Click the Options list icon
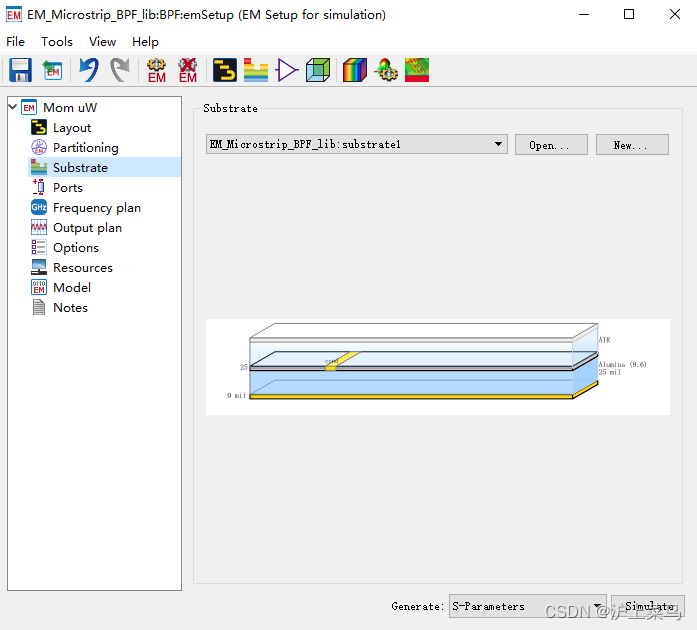The width and height of the screenshot is (697, 630). 39,247
